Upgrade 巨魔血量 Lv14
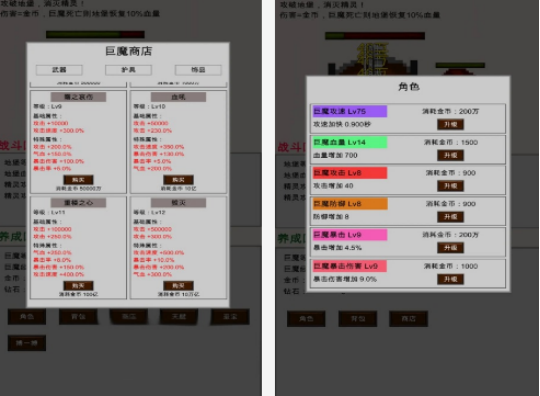Image resolution: width=540 pixels, height=396 pixels. [450, 155]
